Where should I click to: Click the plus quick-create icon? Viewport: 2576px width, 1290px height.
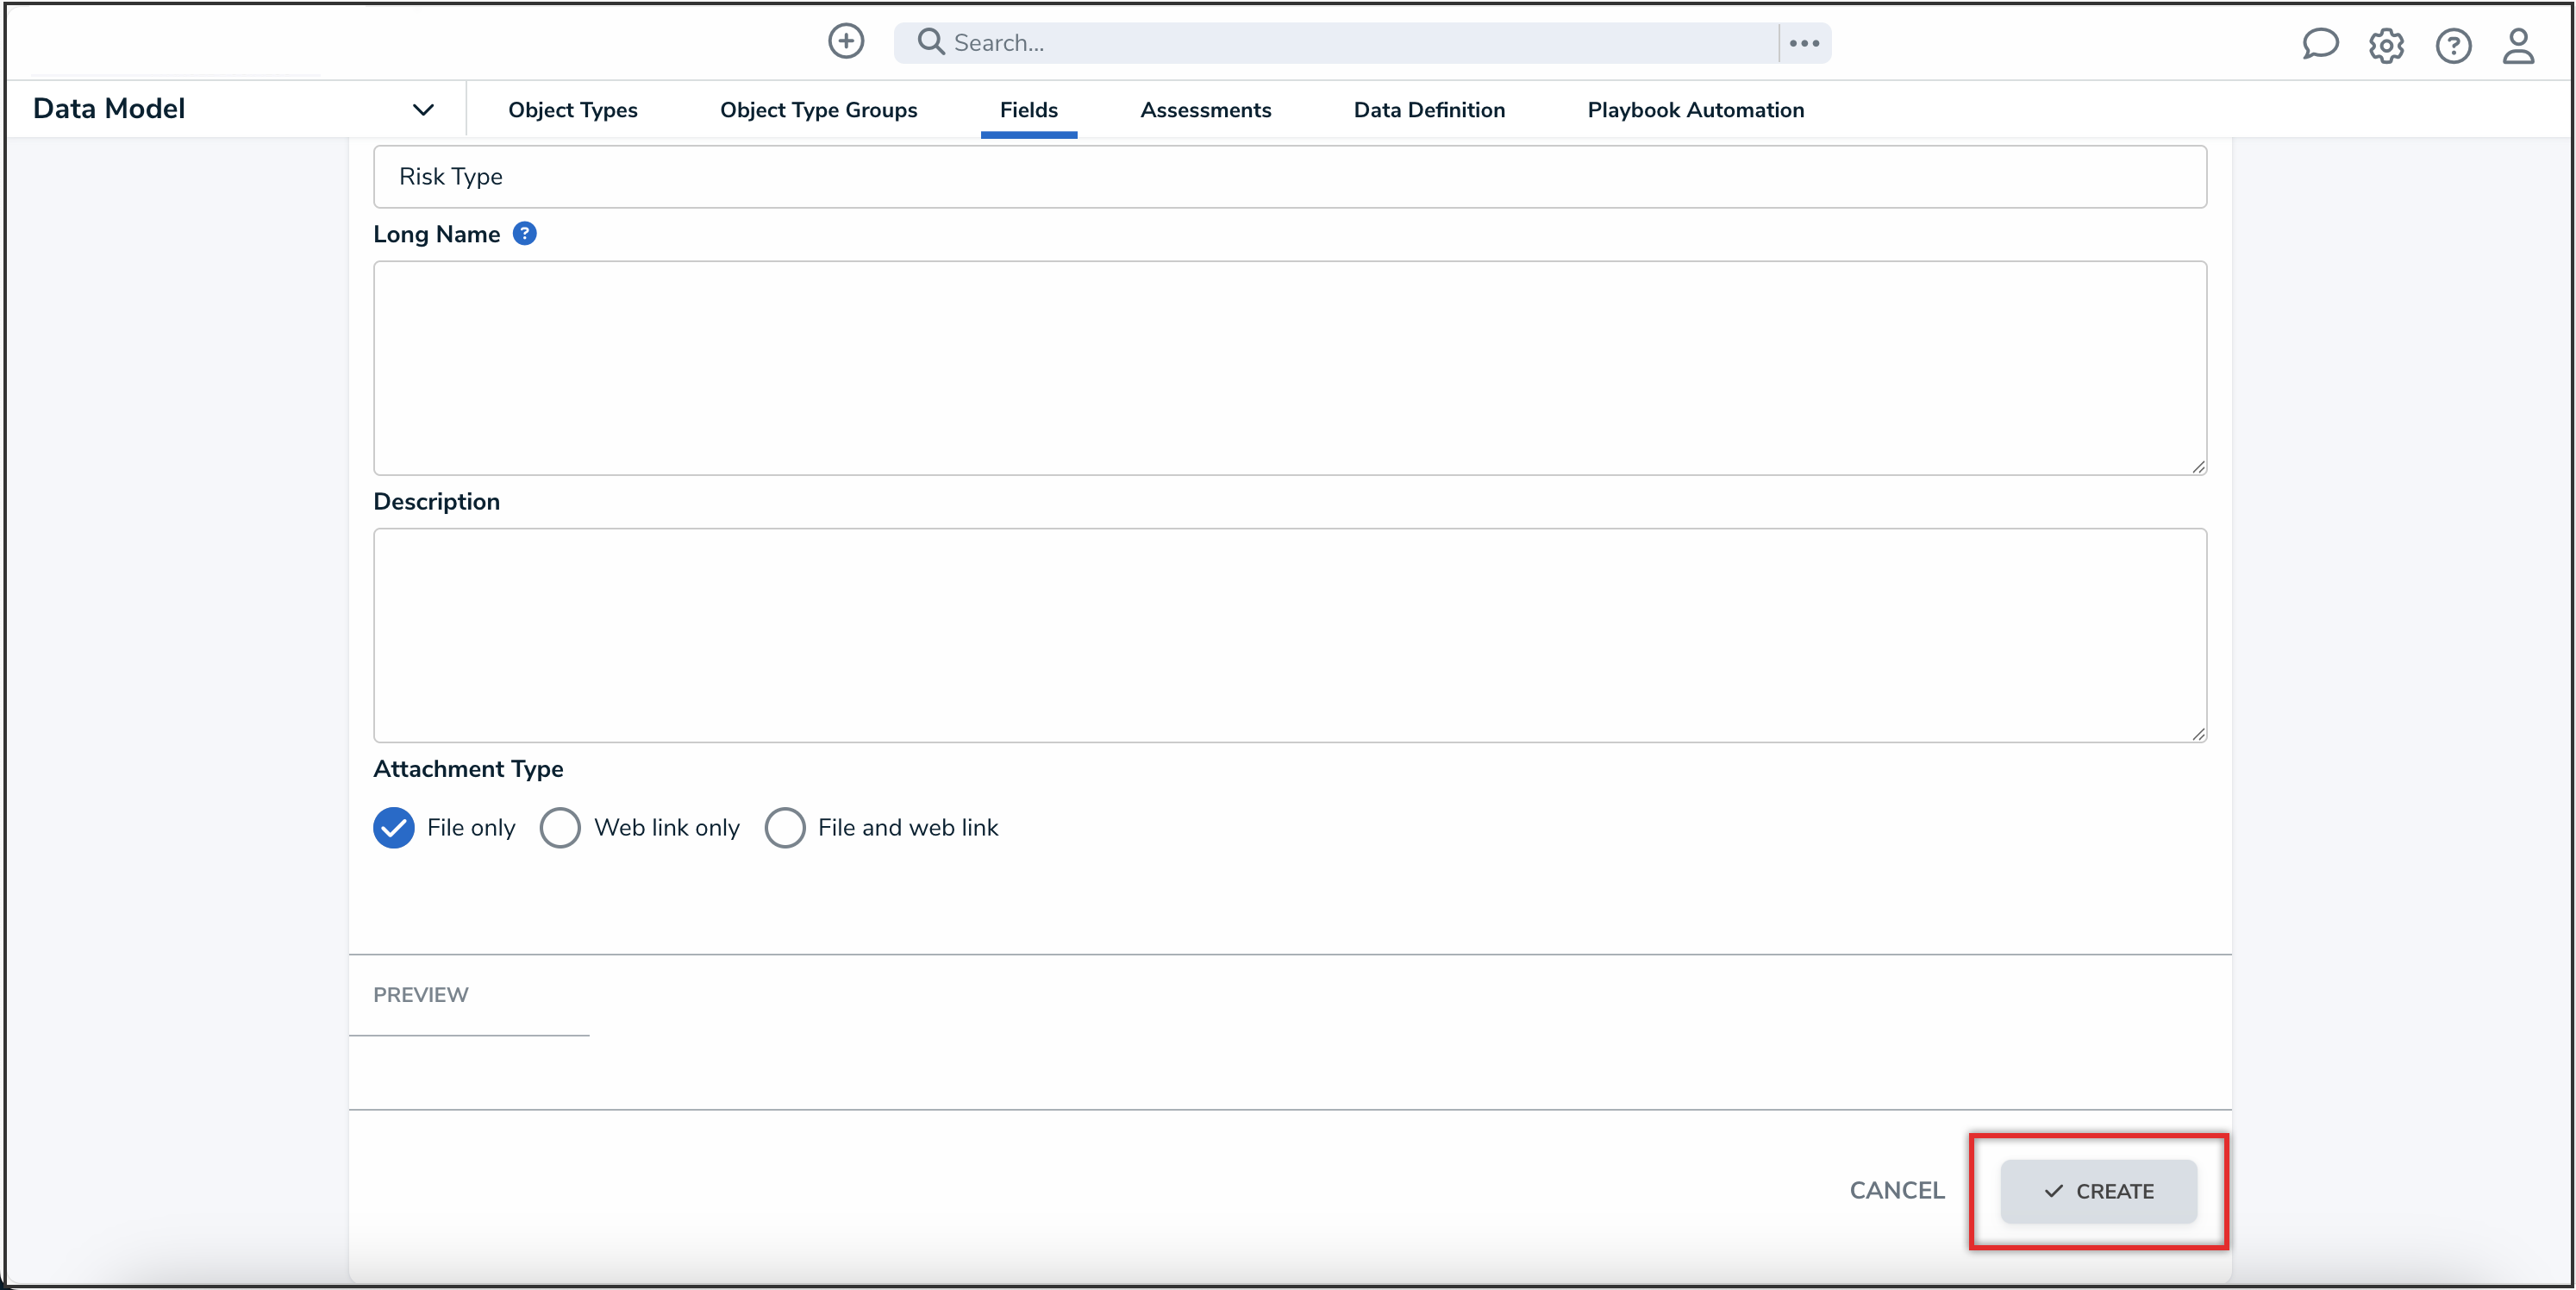(x=845, y=42)
